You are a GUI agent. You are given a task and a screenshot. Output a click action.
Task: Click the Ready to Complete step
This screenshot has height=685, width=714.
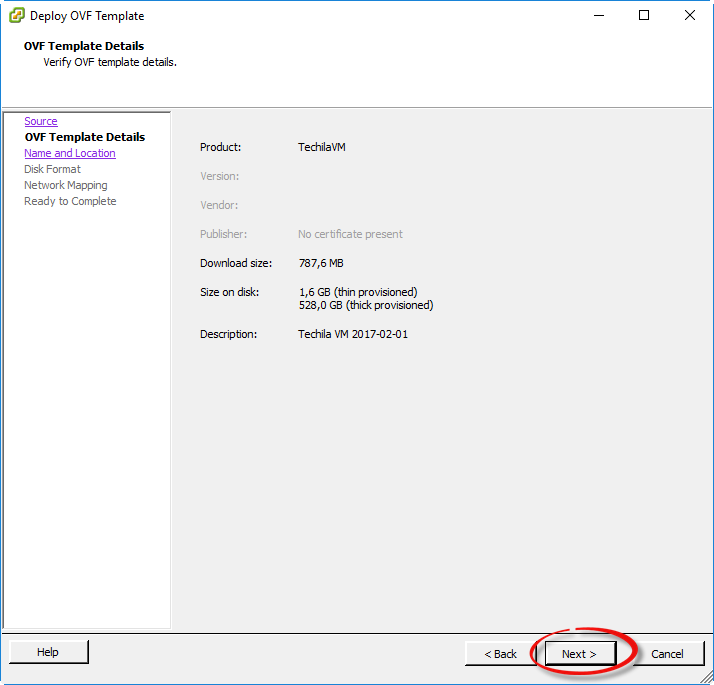(x=70, y=201)
